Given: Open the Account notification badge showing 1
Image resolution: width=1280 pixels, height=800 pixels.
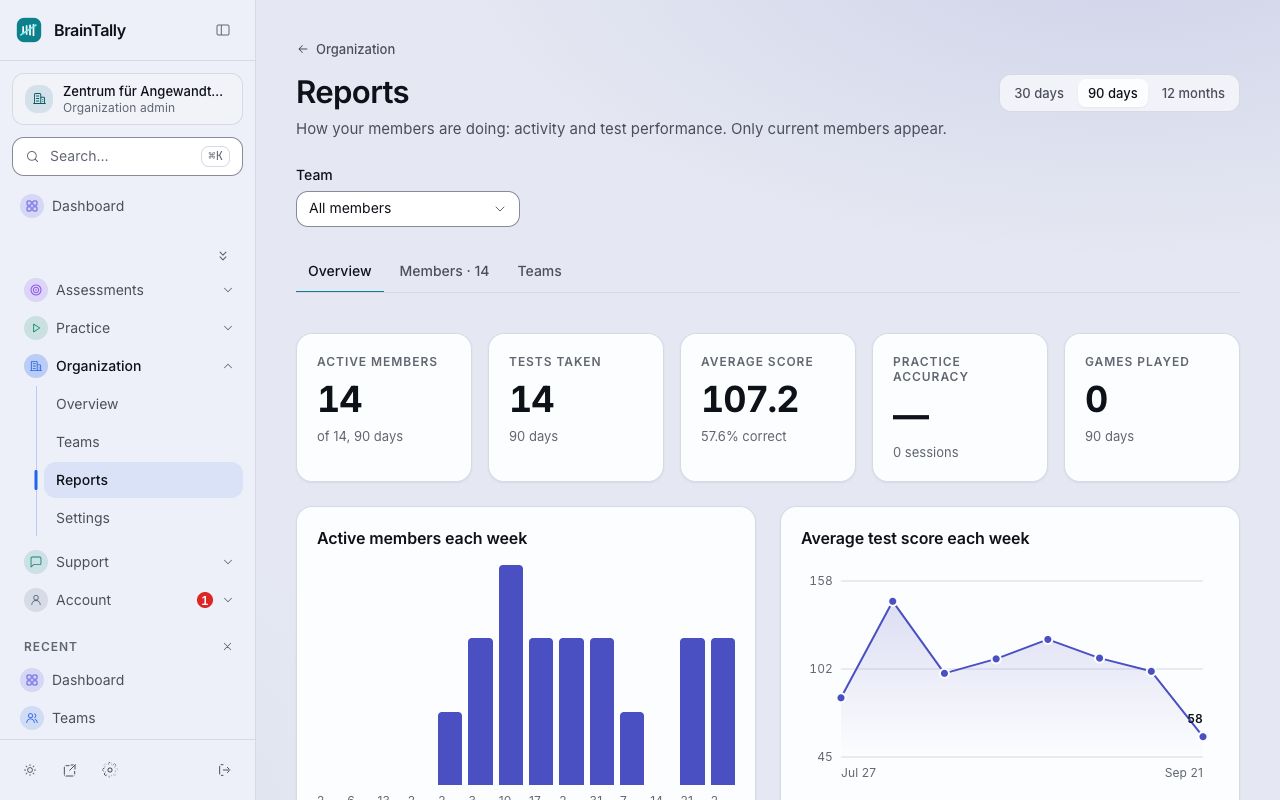Looking at the screenshot, I should coord(205,600).
